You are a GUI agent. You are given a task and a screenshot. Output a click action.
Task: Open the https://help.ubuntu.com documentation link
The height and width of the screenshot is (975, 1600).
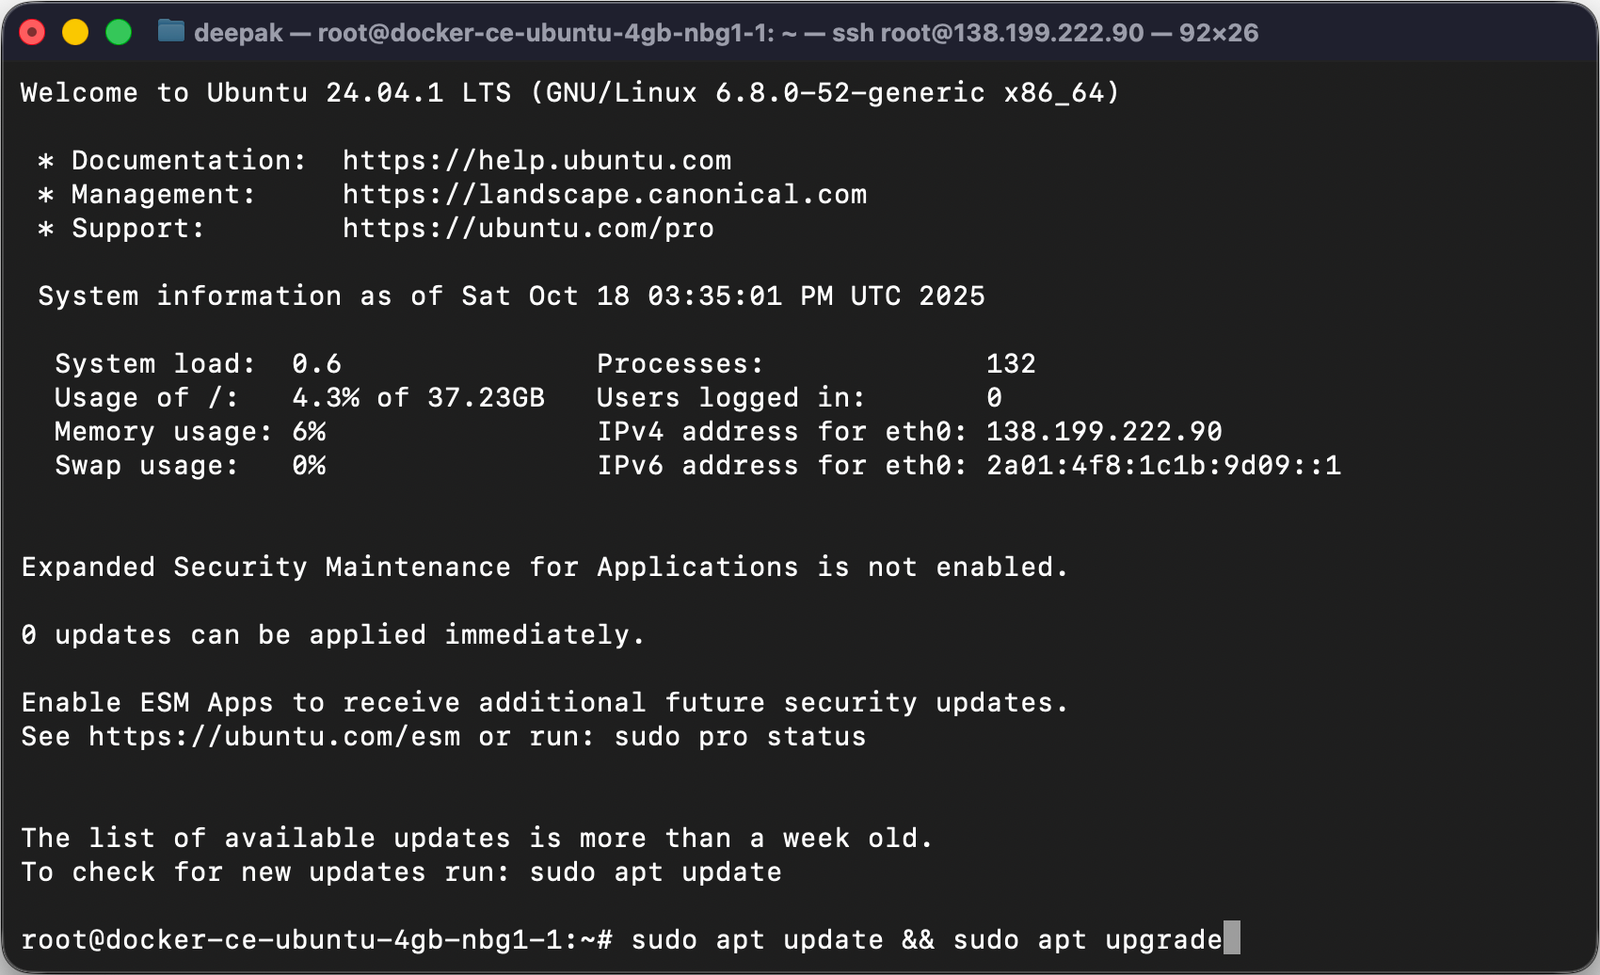tap(536, 160)
